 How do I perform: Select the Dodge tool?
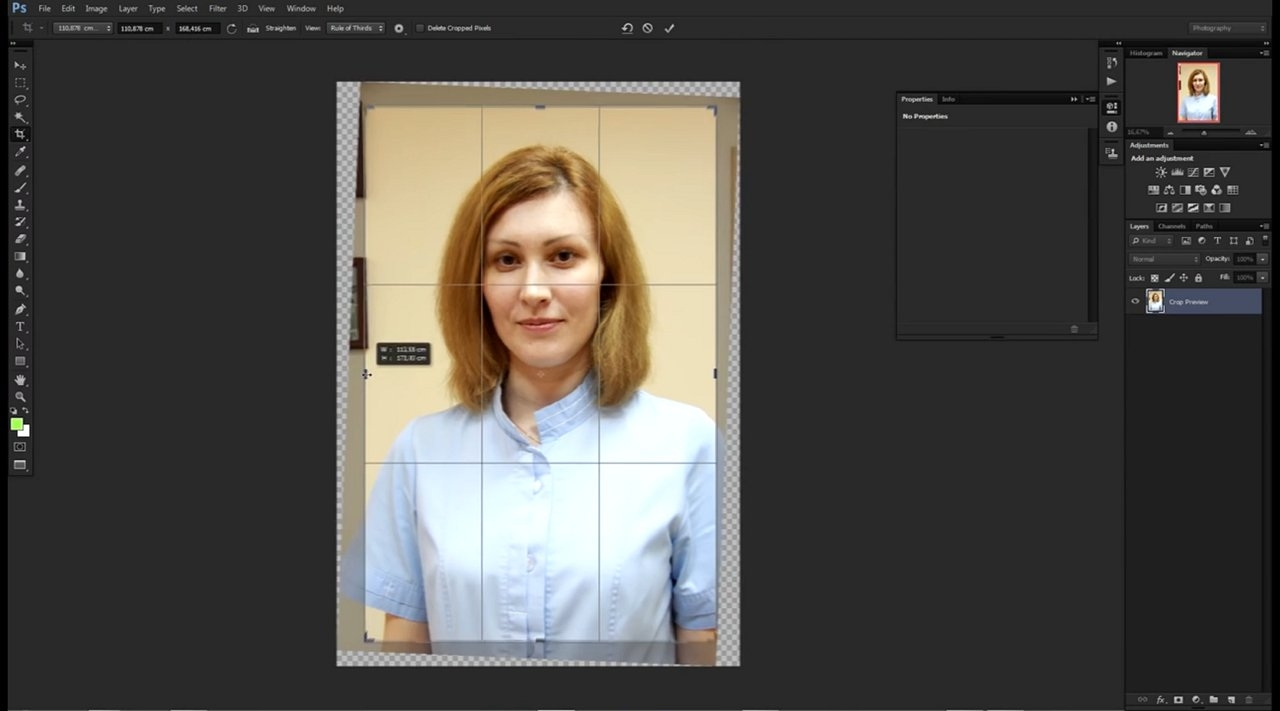click(20, 291)
